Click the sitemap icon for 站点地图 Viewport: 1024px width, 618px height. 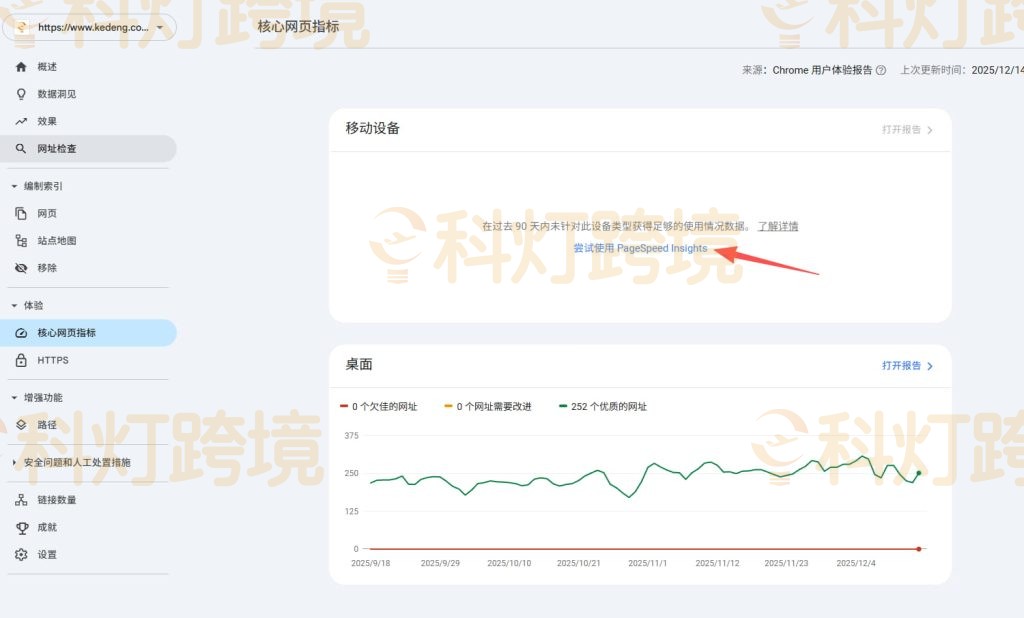21,241
